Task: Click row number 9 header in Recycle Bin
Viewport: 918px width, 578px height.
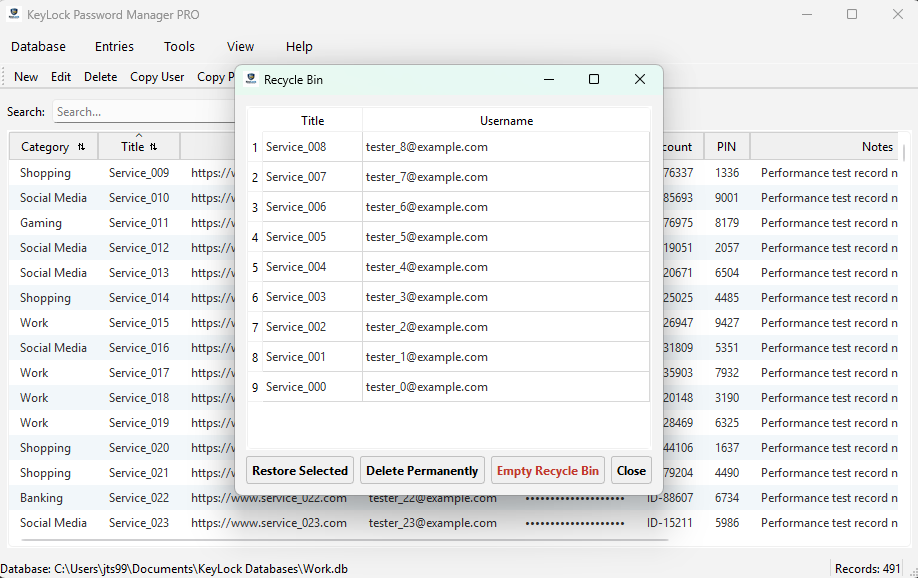Action: coord(255,387)
